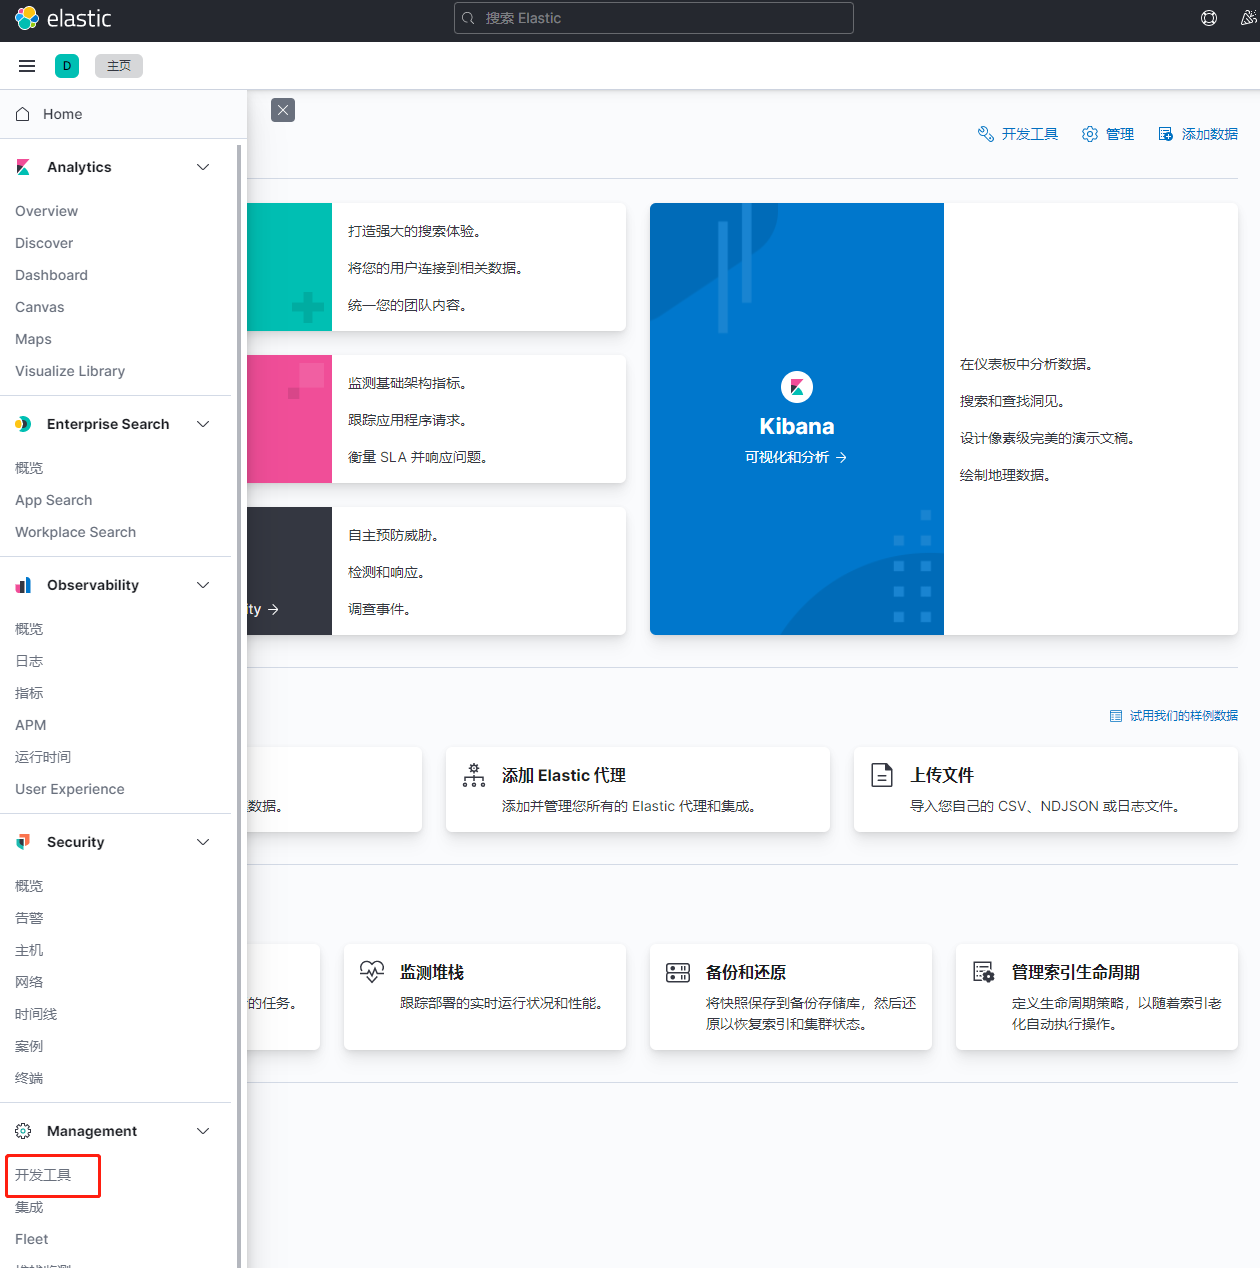Collapse the Analytics section
The width and height of the screenshot is (1260, 1268).
tap(203, 167)
